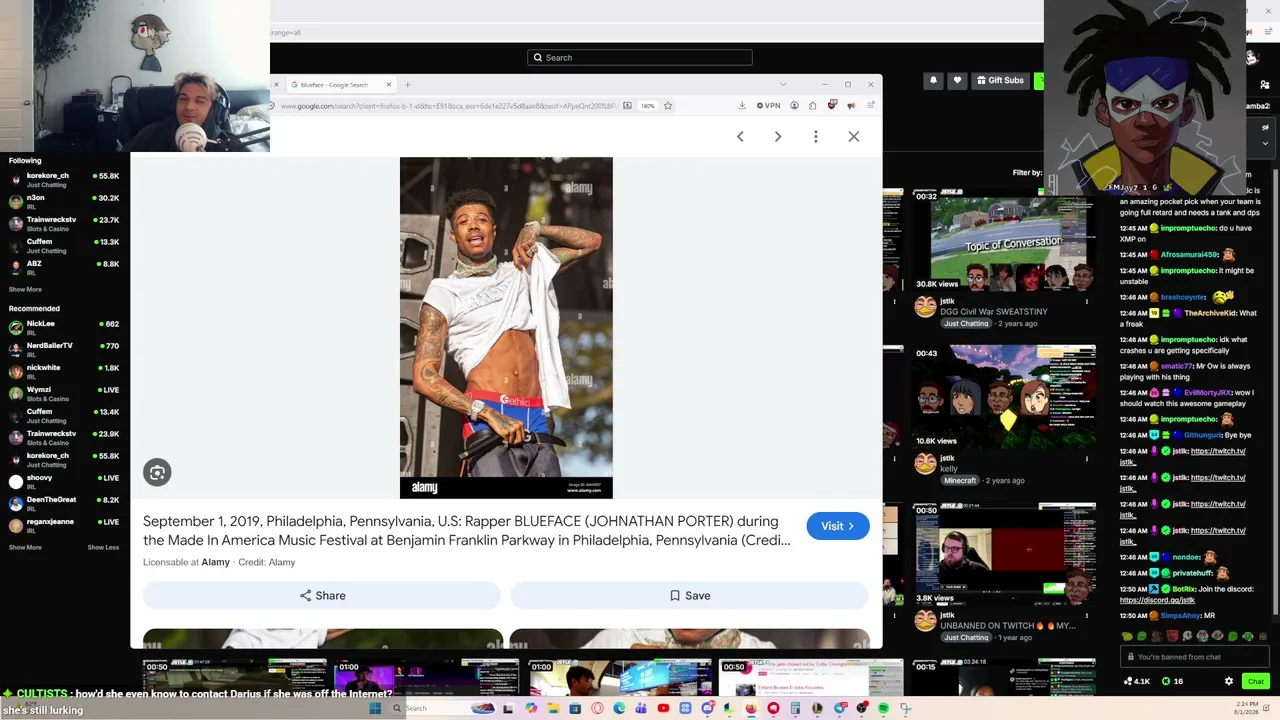Open Opera browser from taskbar
This screenshot has height=720, width=1280.
click(597, 708)
